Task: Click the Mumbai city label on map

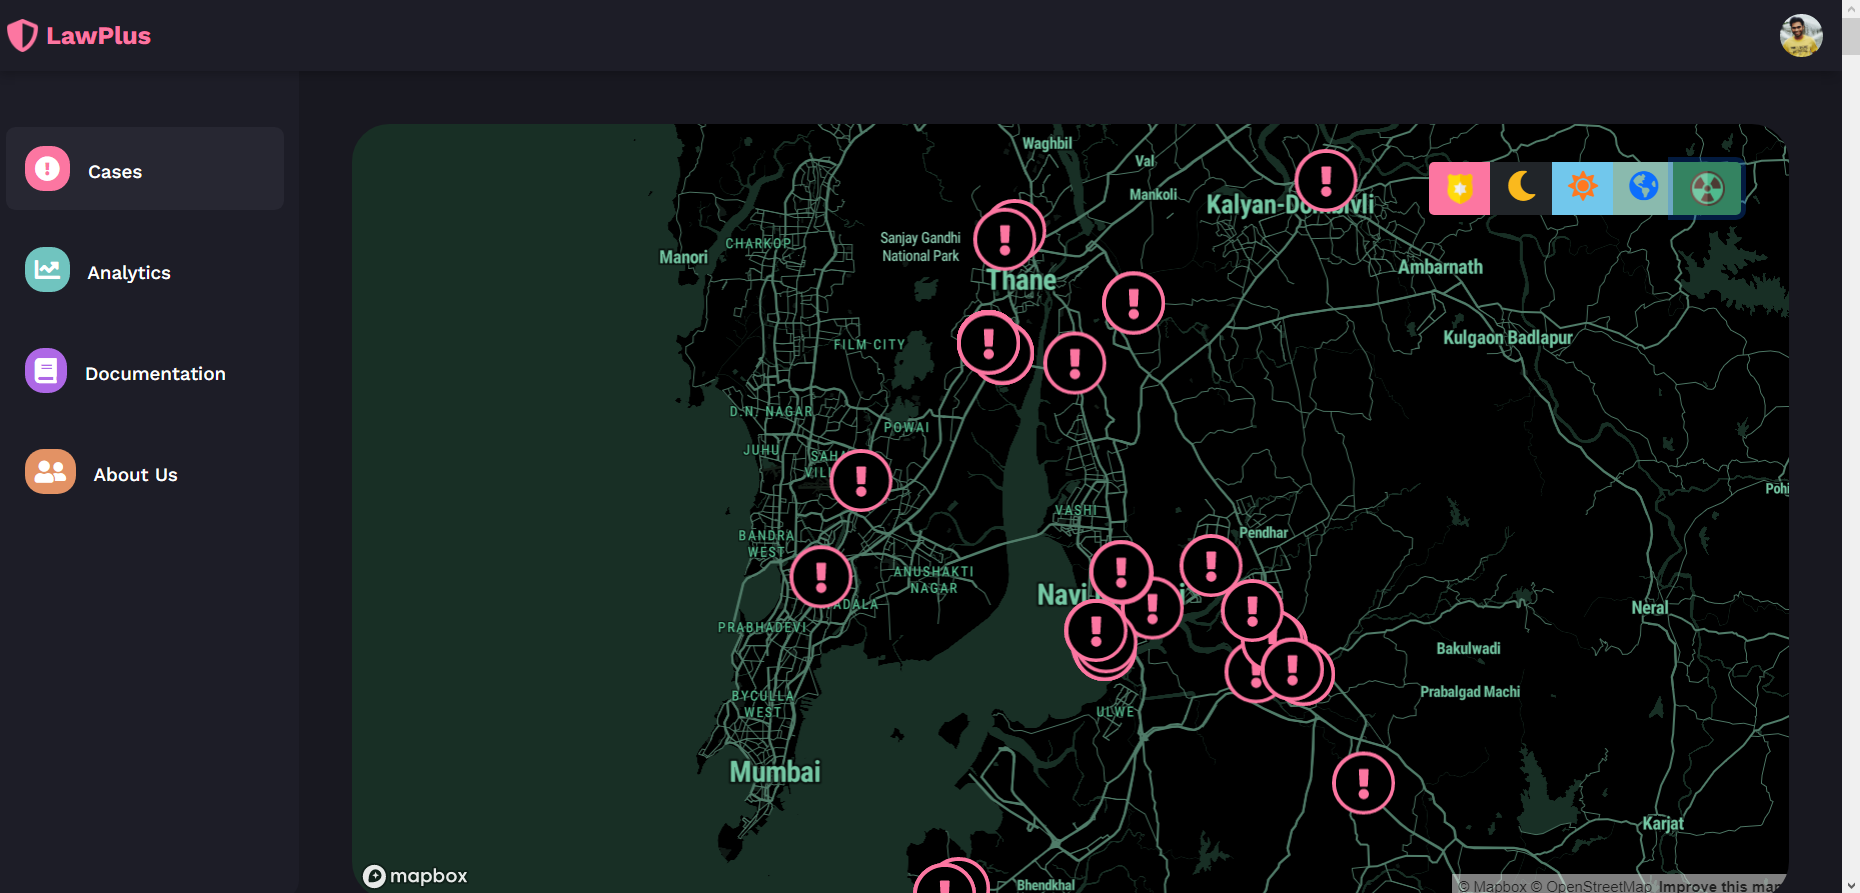Action: tap(775, 772)
